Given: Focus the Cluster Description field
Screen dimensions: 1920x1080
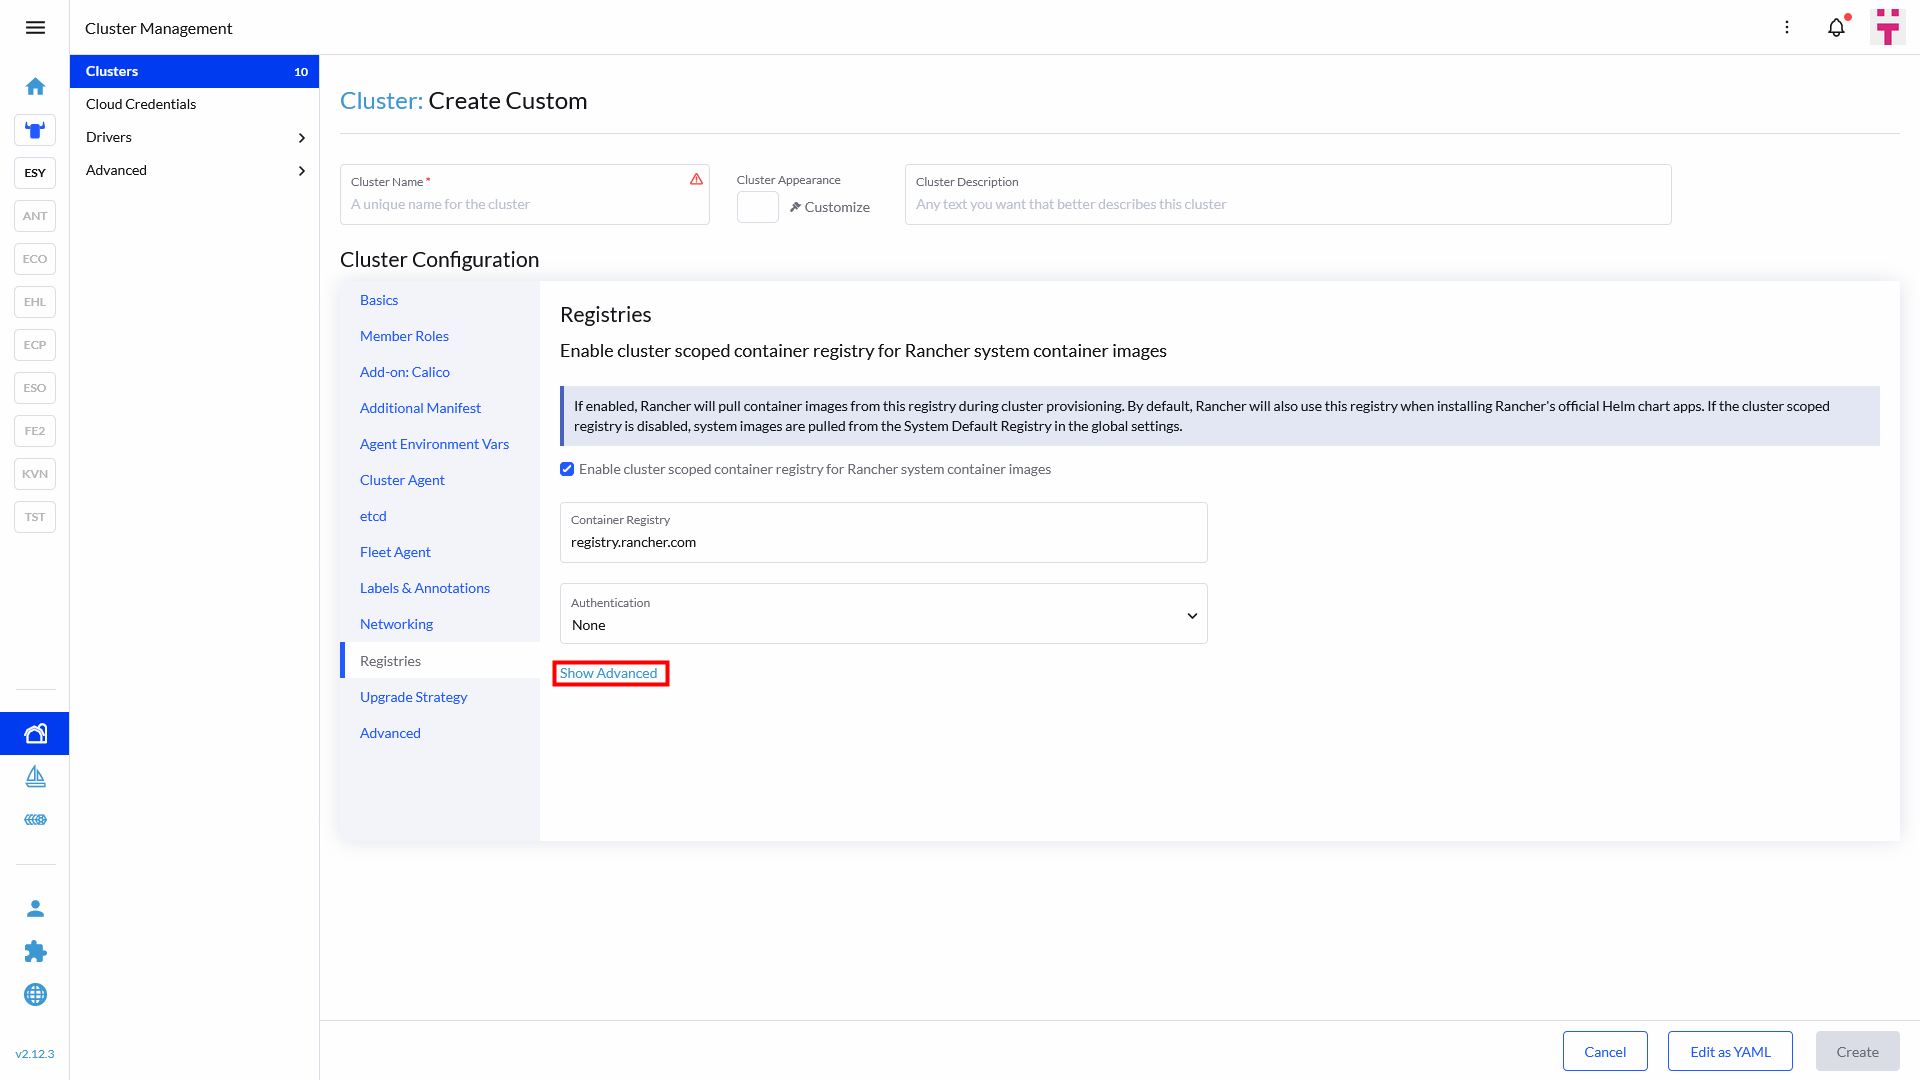Looking at the screenshot, I should tap(1288, 194).
